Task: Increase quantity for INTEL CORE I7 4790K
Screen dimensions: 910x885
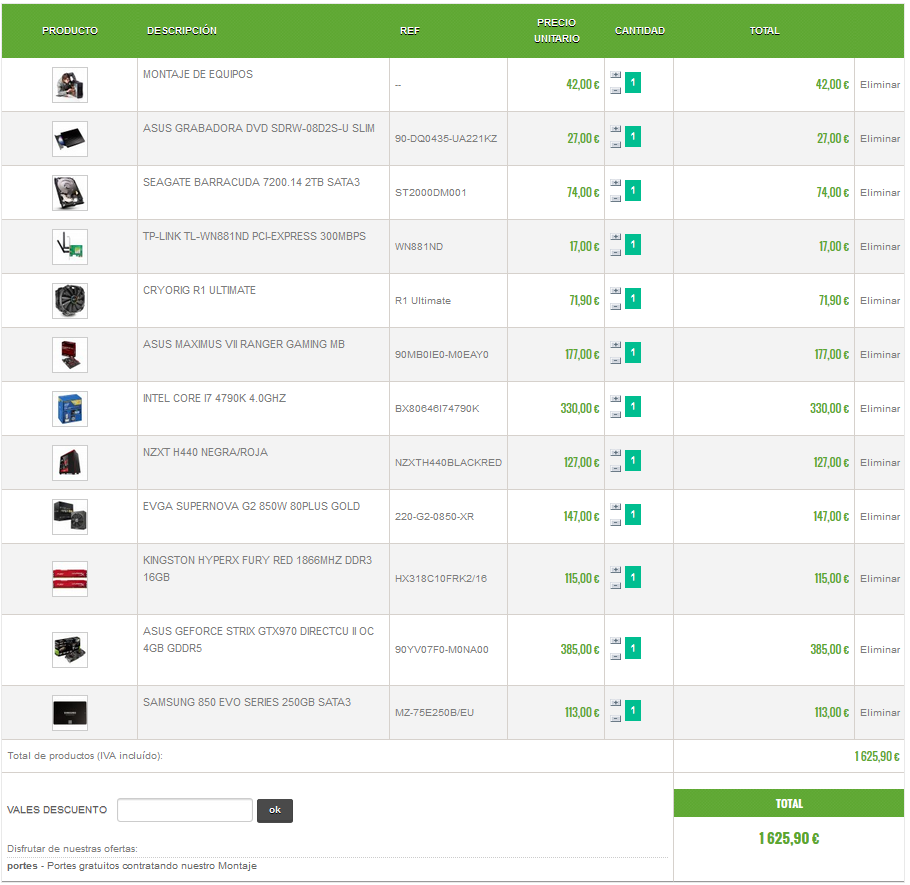Action: tap(616, 399)
